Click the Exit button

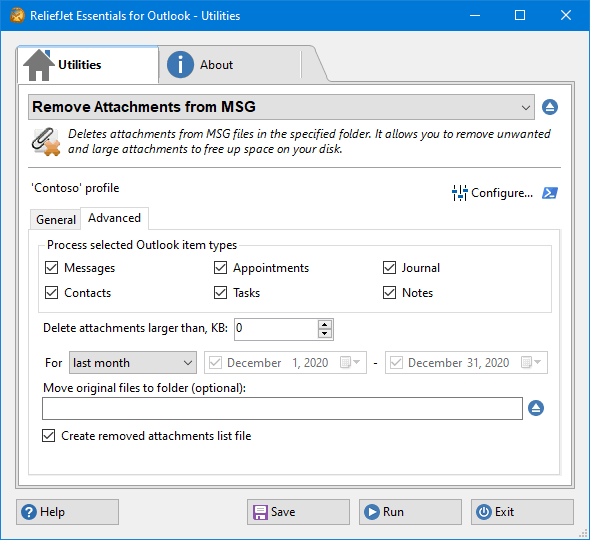tap(522, 512)
